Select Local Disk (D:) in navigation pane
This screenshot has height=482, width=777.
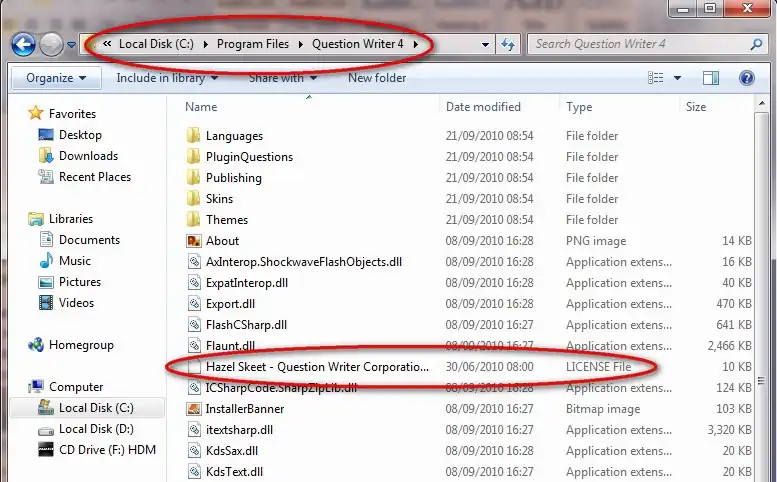point(96,429)
